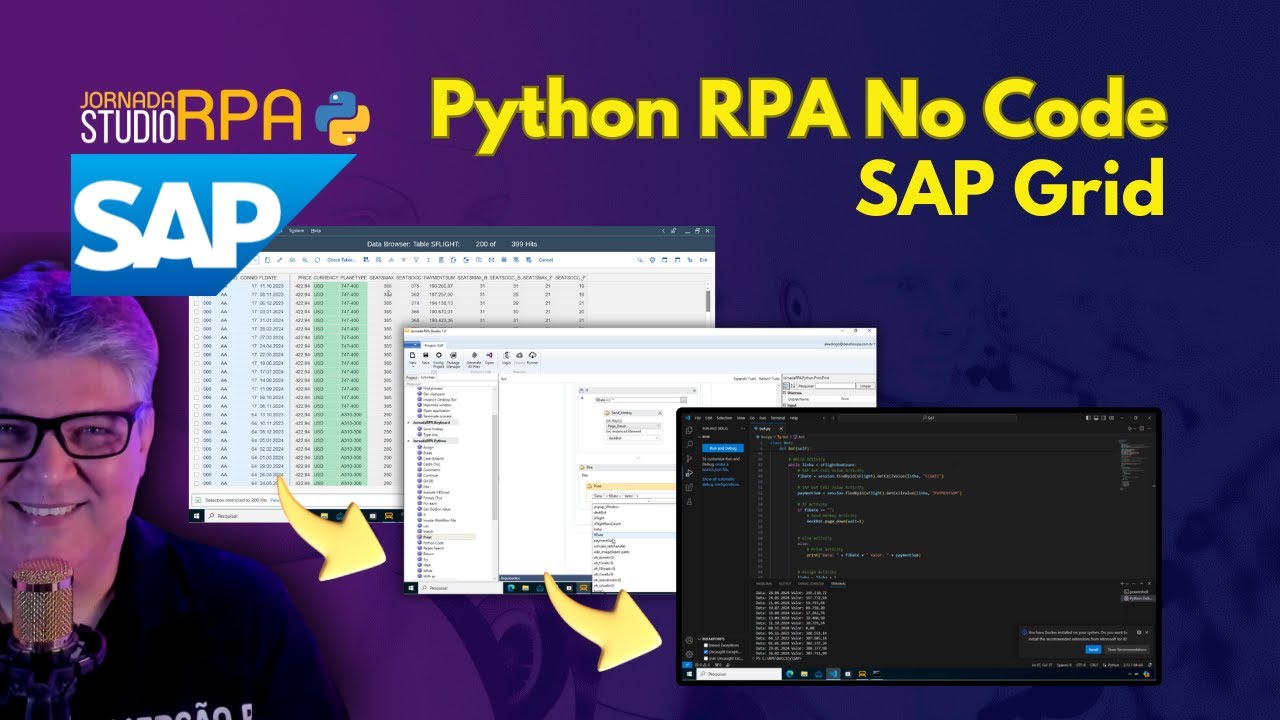
Task: Click New icon in JornadaRPA Studio ribbon
Action: click(412, 355)
